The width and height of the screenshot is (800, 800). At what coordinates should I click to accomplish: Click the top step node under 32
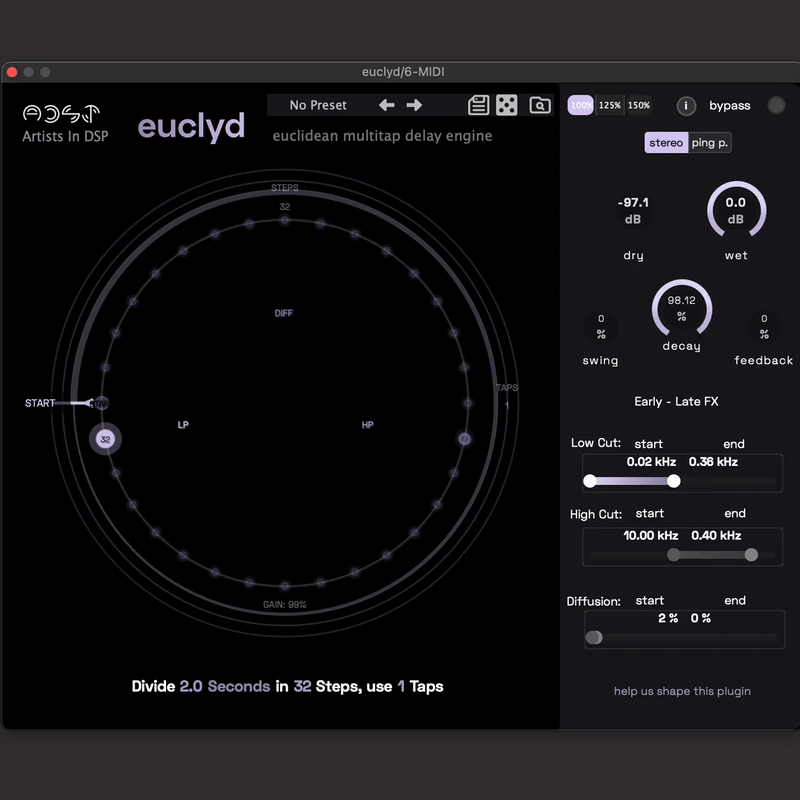[285, 220]
